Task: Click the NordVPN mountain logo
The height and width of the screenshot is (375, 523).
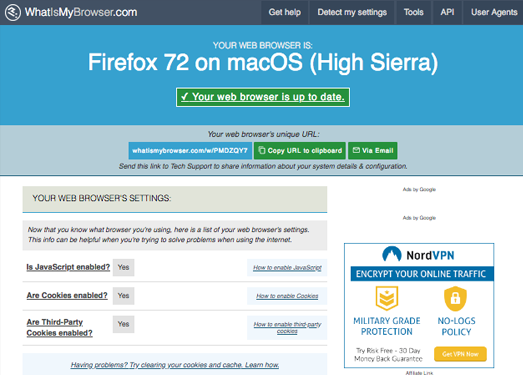Action: point(392,254)
